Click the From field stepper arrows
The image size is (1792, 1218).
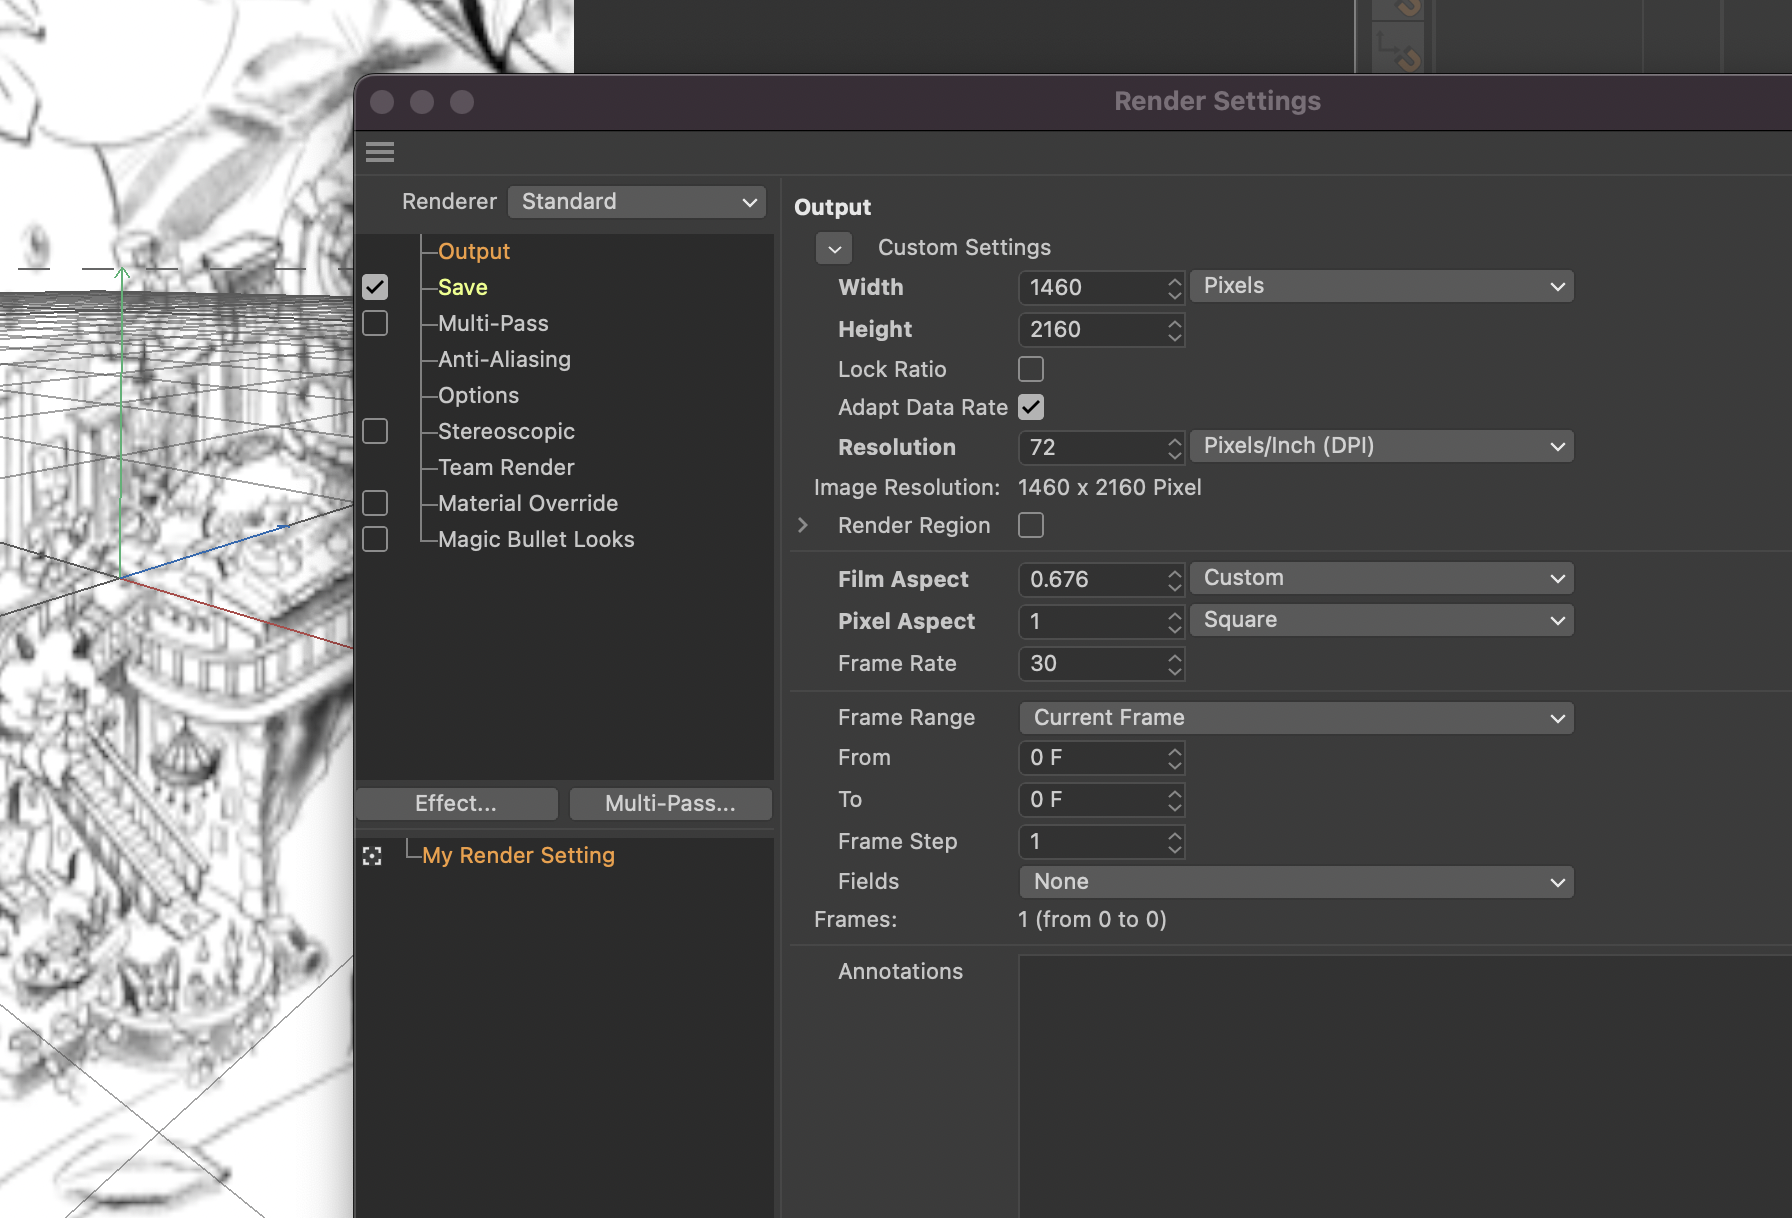(x=1175, y=758)
